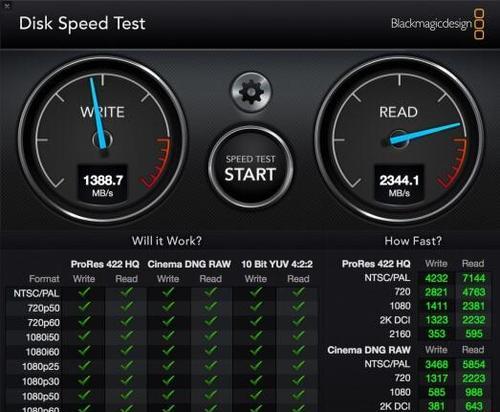Click 1080i50 Cinema DNG Read checkmark
500x412 pixels.
211,336
